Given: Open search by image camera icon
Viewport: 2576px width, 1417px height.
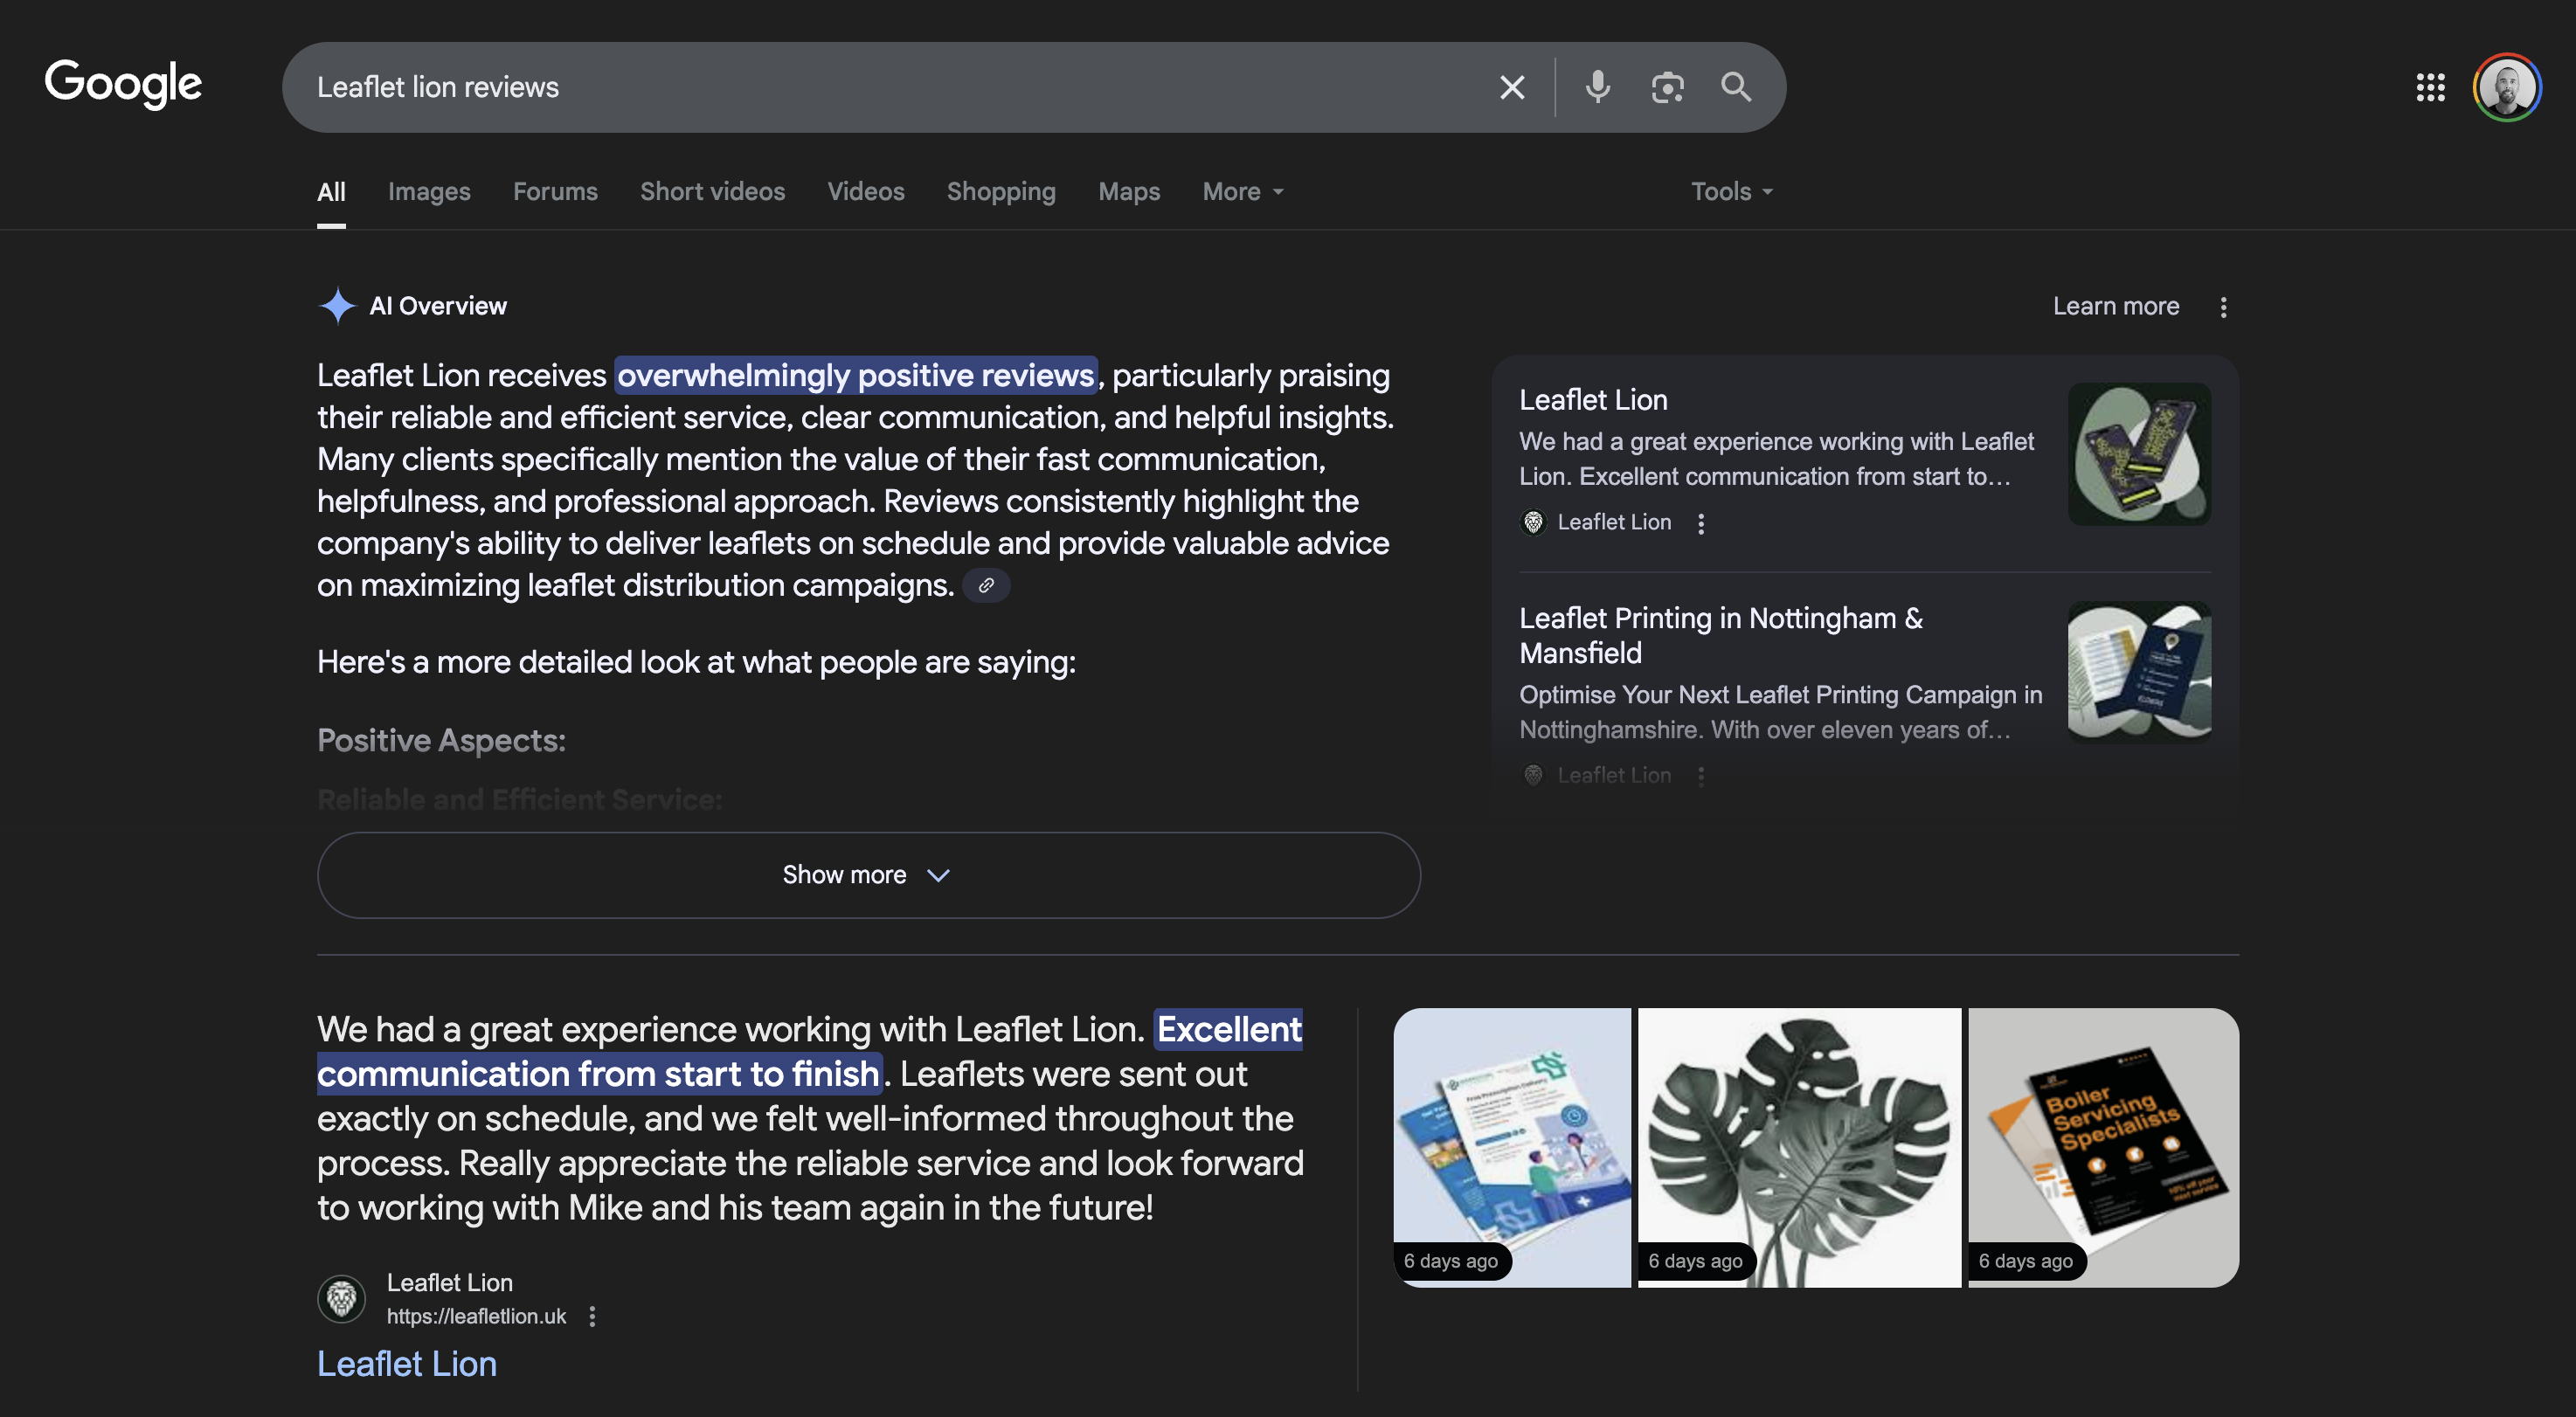Looking at the screenshot, I should click(1667, 88).
